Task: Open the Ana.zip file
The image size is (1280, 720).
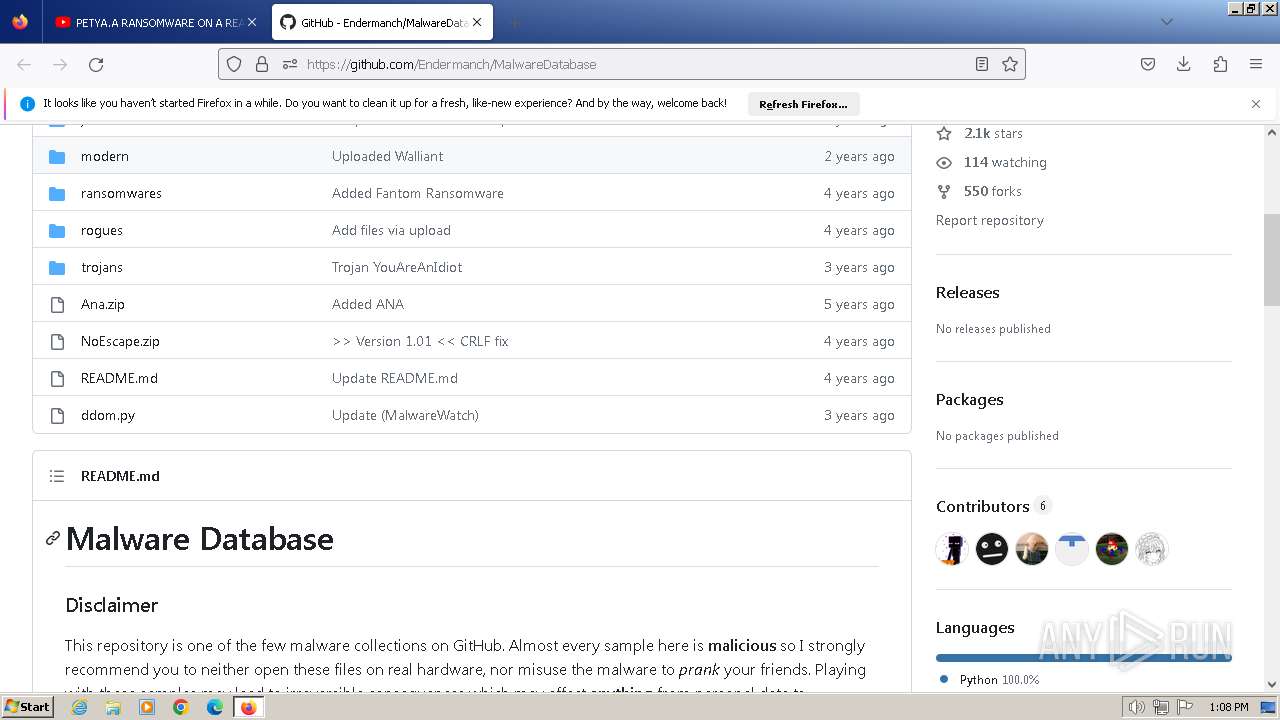Action: tap(103, 304)
